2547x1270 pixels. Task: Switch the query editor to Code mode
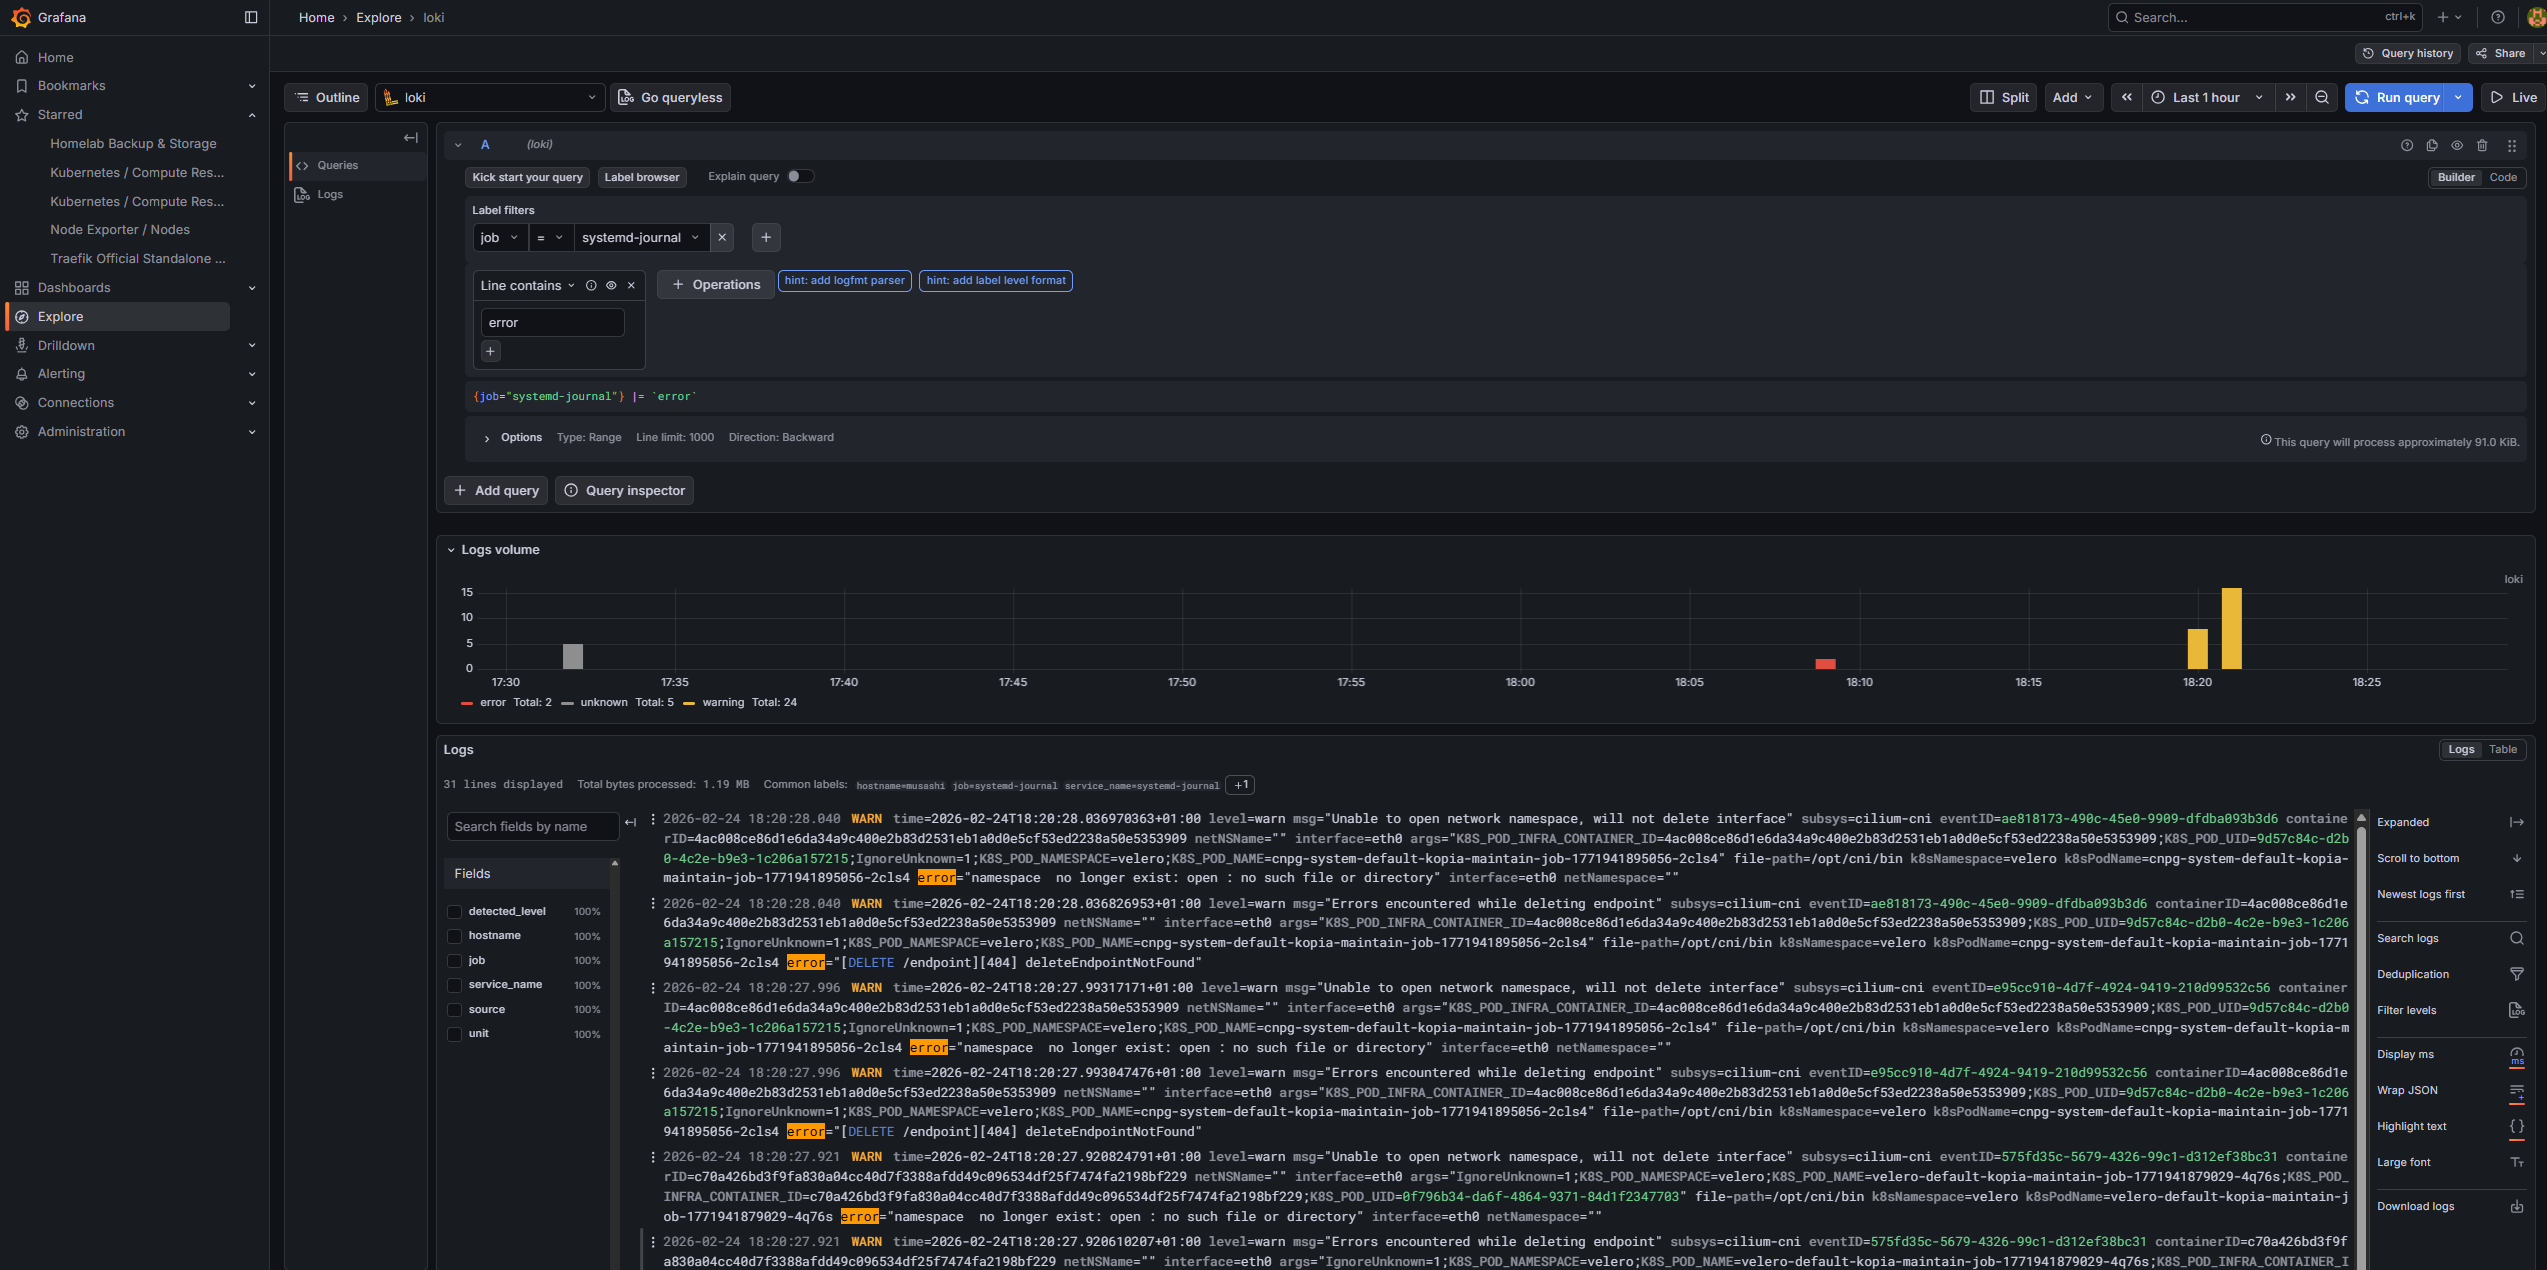2503,177
